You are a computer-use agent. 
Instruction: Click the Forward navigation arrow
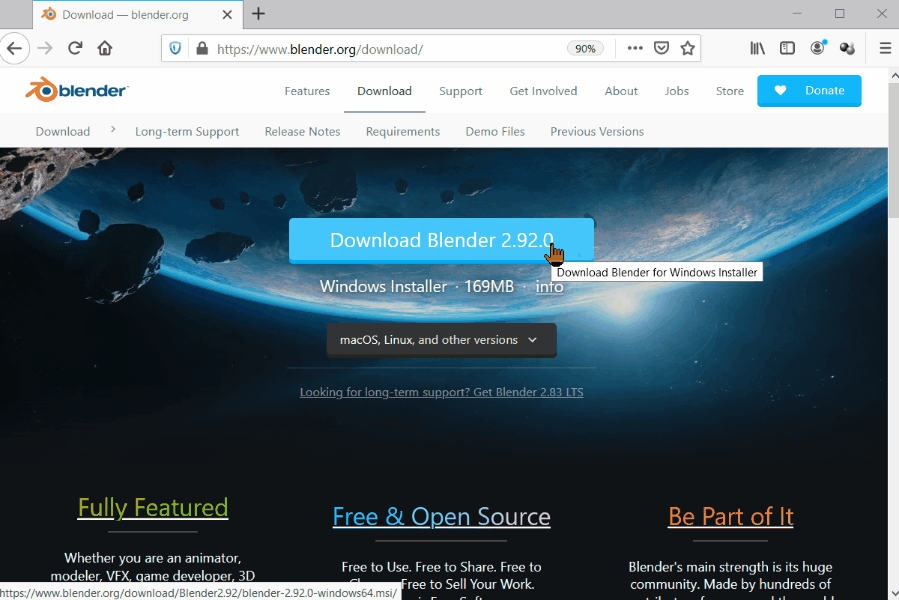[45, 49]
